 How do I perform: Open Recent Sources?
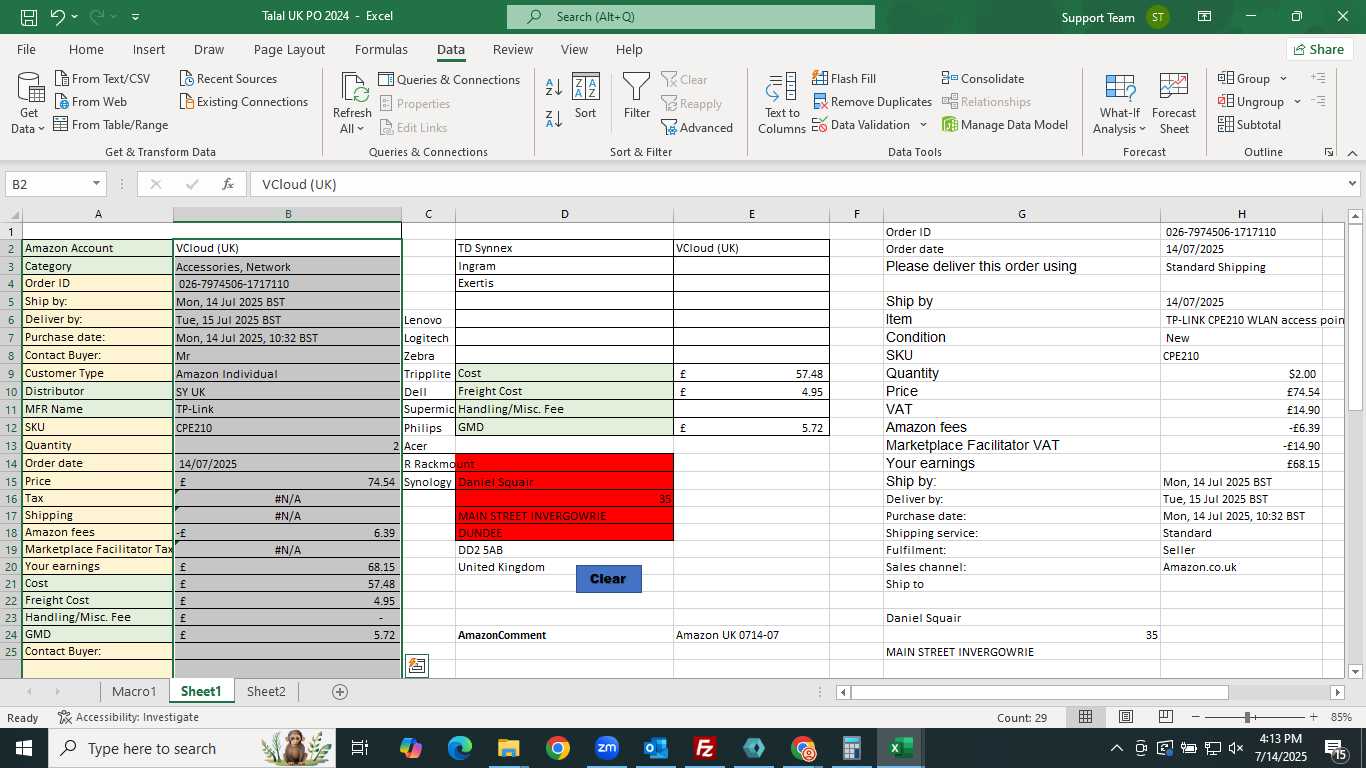(x=228, y=79)
